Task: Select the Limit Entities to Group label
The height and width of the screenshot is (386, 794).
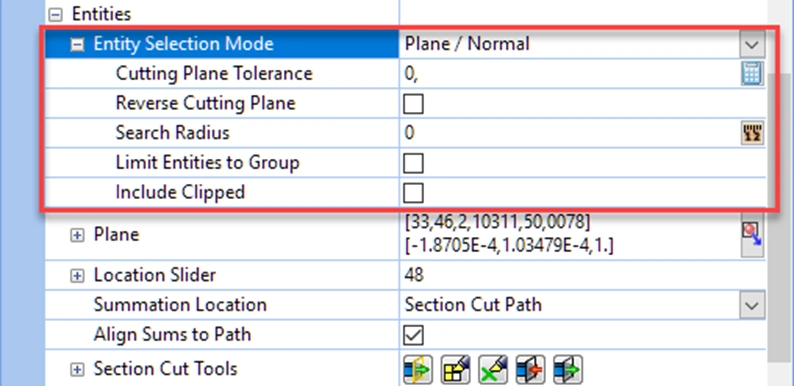Action: coord(208,163)
